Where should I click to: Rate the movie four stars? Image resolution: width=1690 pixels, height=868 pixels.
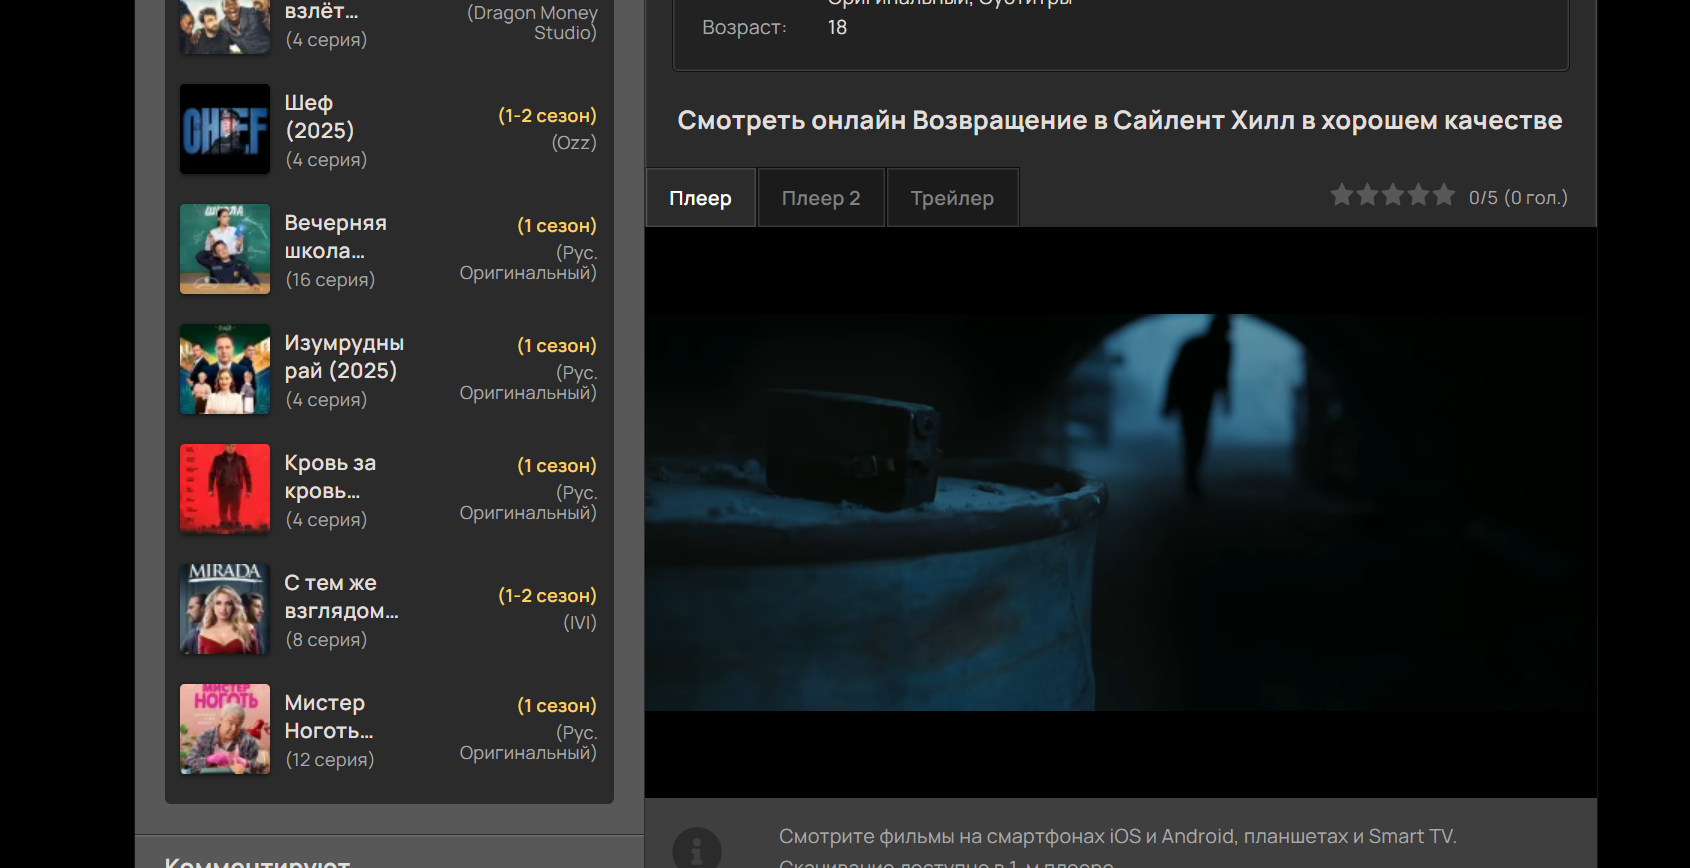click(x=1418, y=195)
